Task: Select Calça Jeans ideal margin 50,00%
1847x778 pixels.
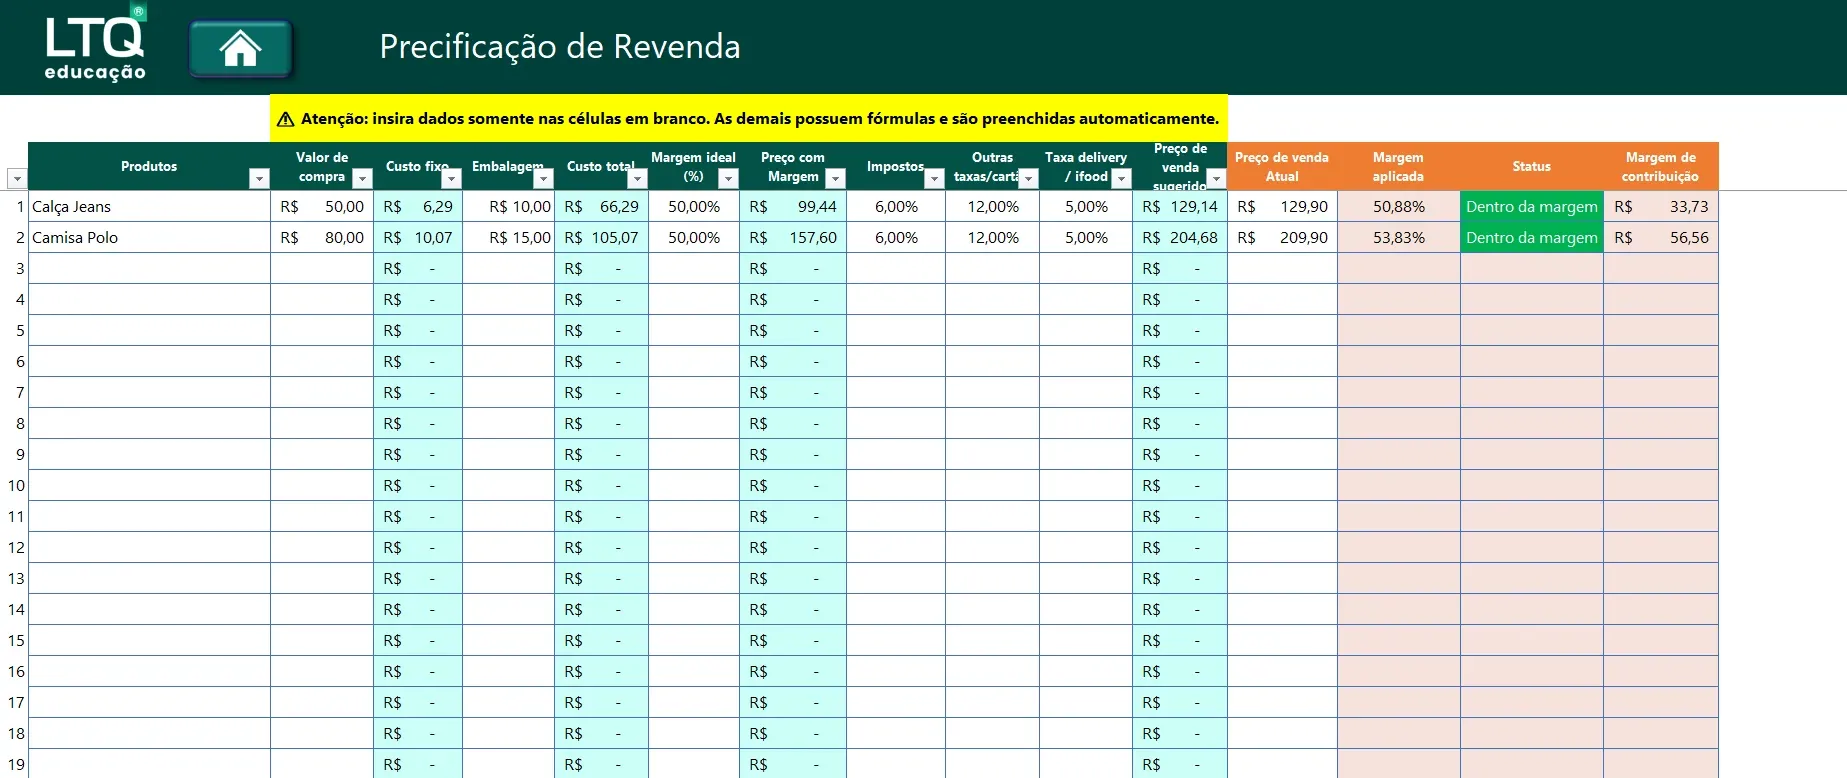Action: tap(694, 207)
